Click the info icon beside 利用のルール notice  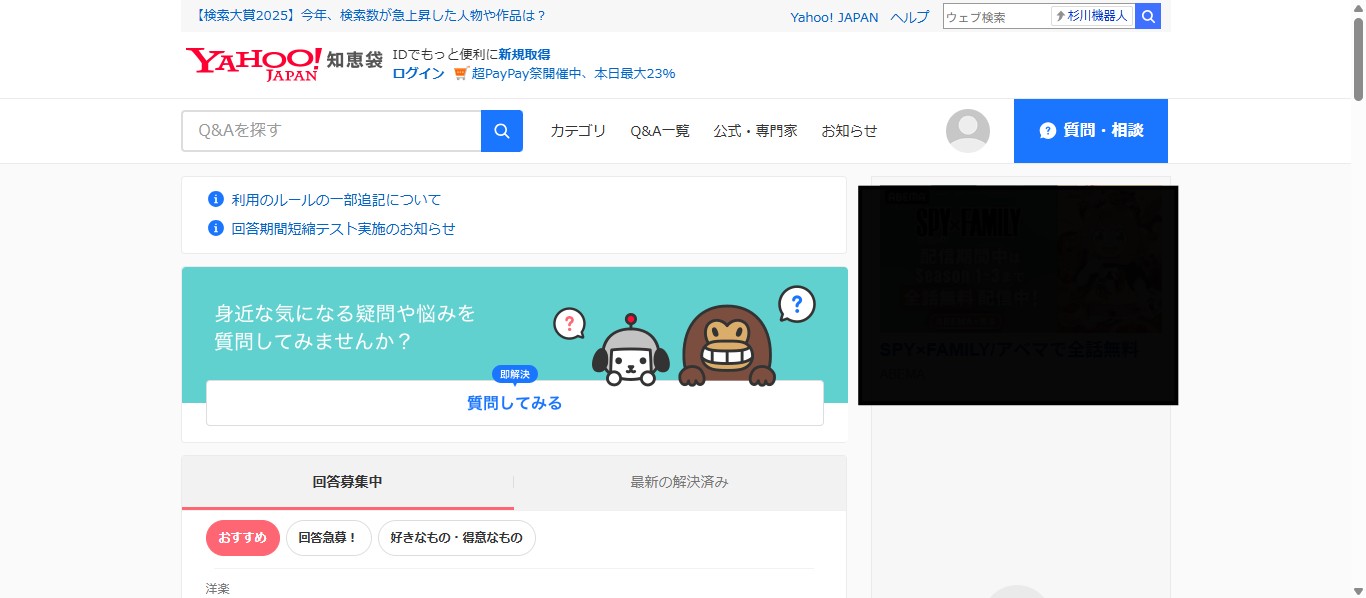pyautogui.click(x=216, y=199)
